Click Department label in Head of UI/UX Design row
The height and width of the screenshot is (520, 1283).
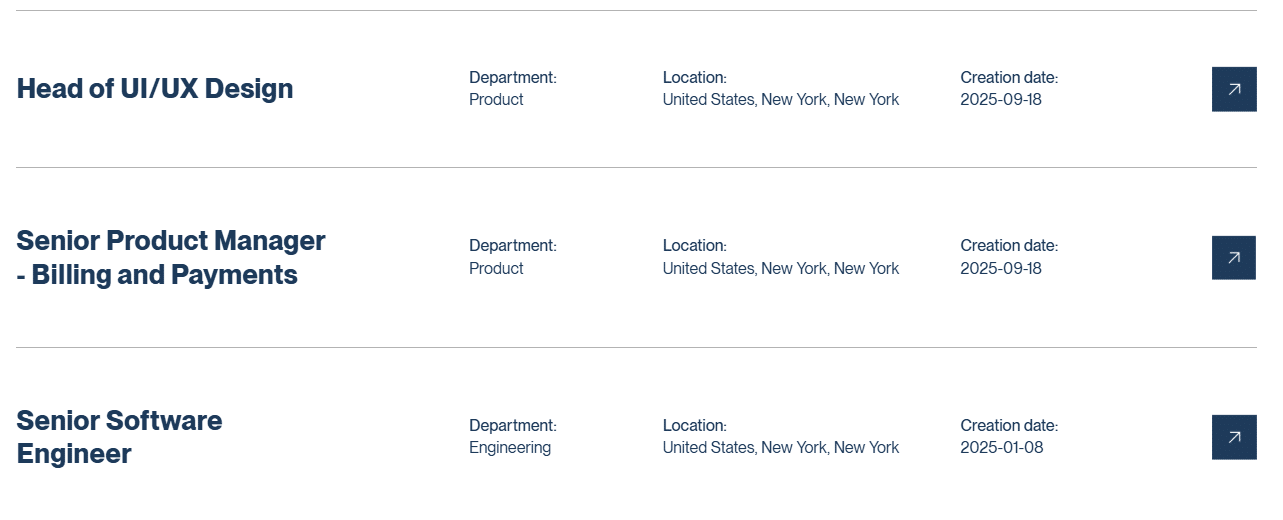pos(512,78)
